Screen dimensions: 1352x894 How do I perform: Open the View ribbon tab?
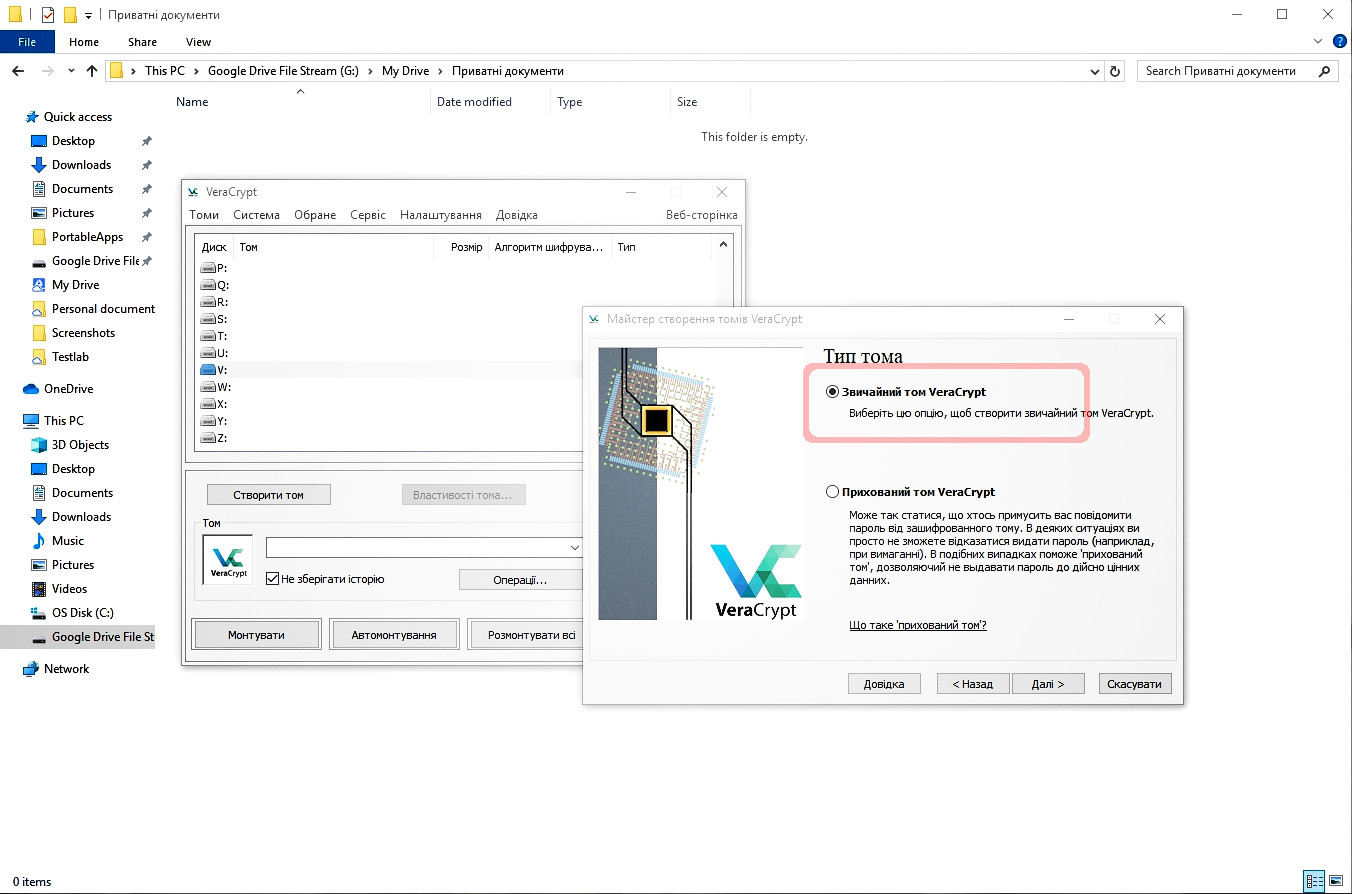(x=198, y=42)
